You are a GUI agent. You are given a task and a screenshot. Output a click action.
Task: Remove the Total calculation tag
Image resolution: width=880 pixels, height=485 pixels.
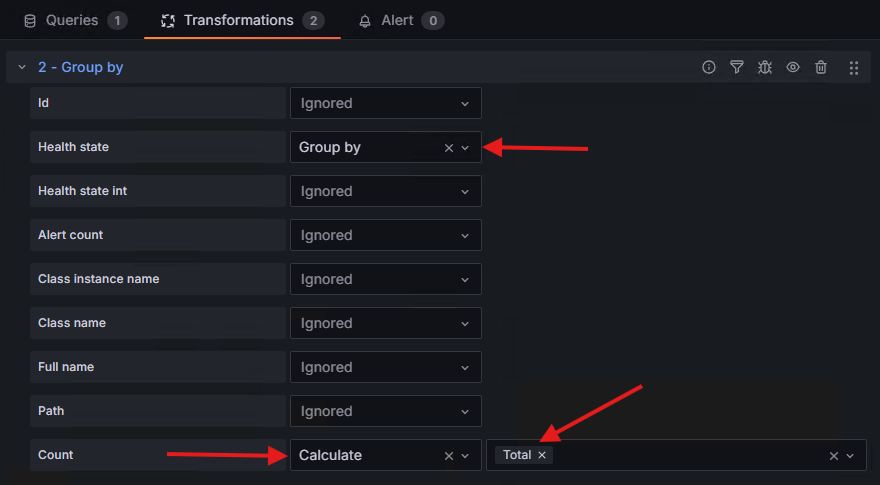(542, 455)
